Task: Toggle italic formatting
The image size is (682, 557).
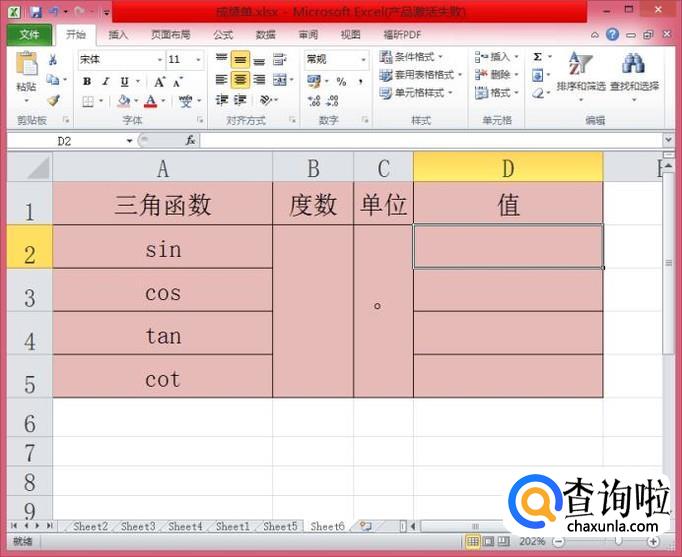Action: pos(106,81)
